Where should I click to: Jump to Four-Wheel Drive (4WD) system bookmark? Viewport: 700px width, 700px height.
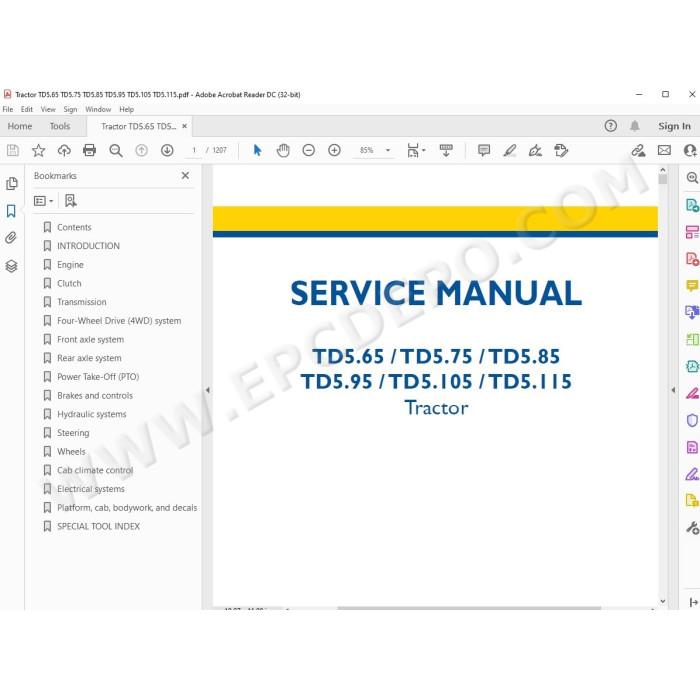coord(119,321)
